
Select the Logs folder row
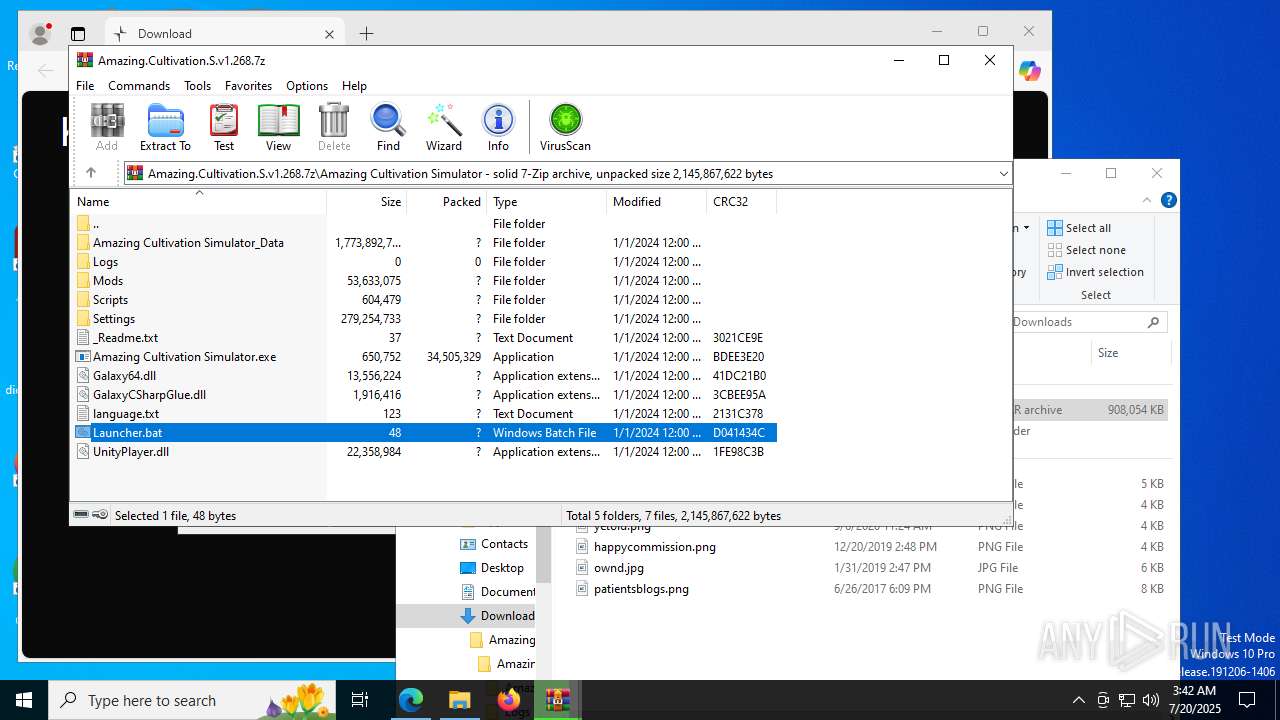pos(424,262)
